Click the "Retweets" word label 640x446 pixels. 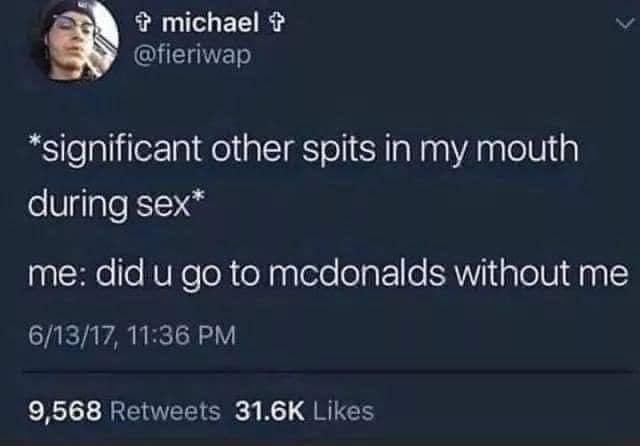click(x=165, y=411)
